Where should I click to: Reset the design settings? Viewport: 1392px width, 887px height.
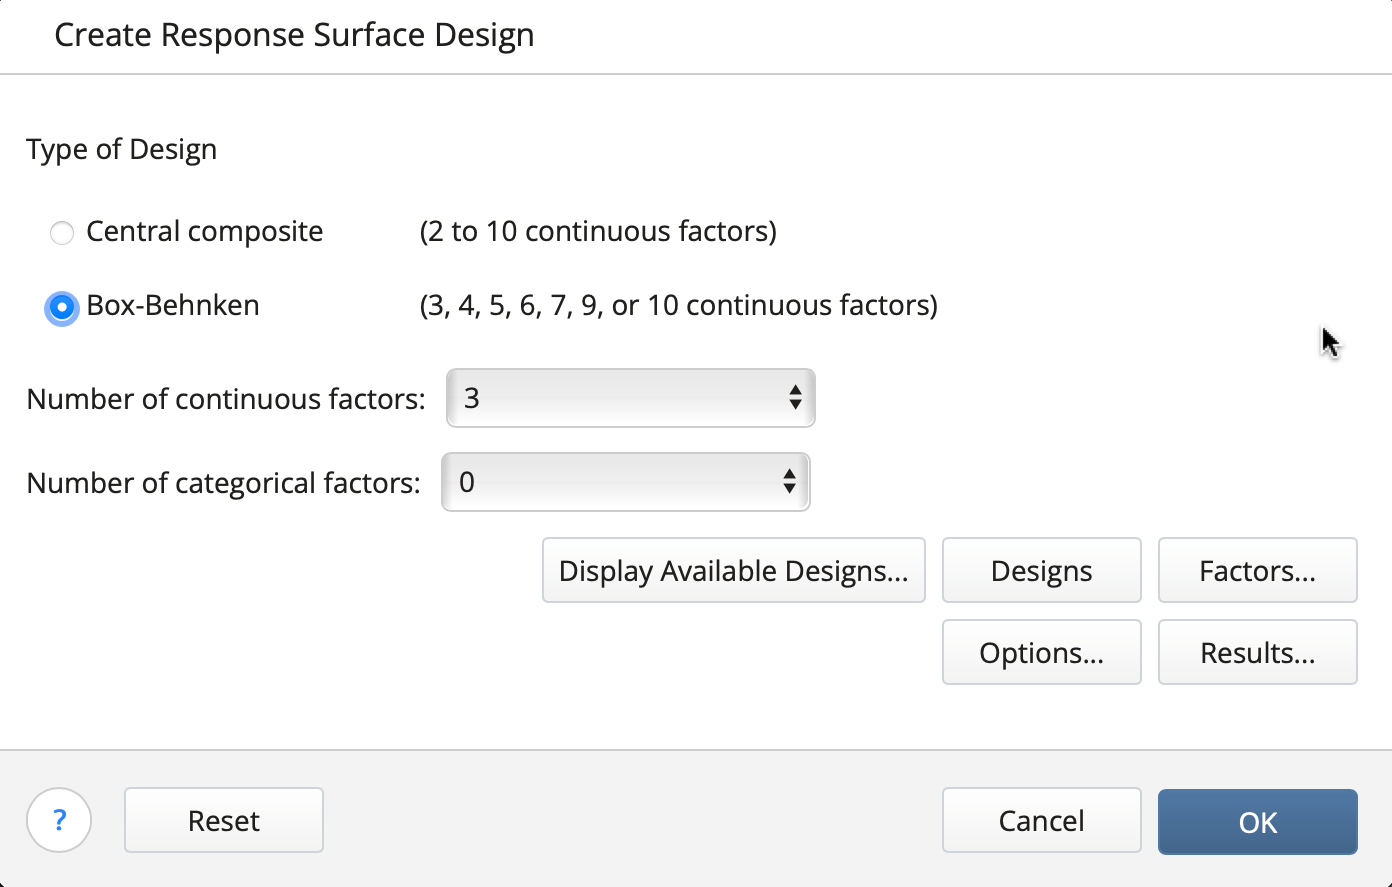(x=223, y=820)
